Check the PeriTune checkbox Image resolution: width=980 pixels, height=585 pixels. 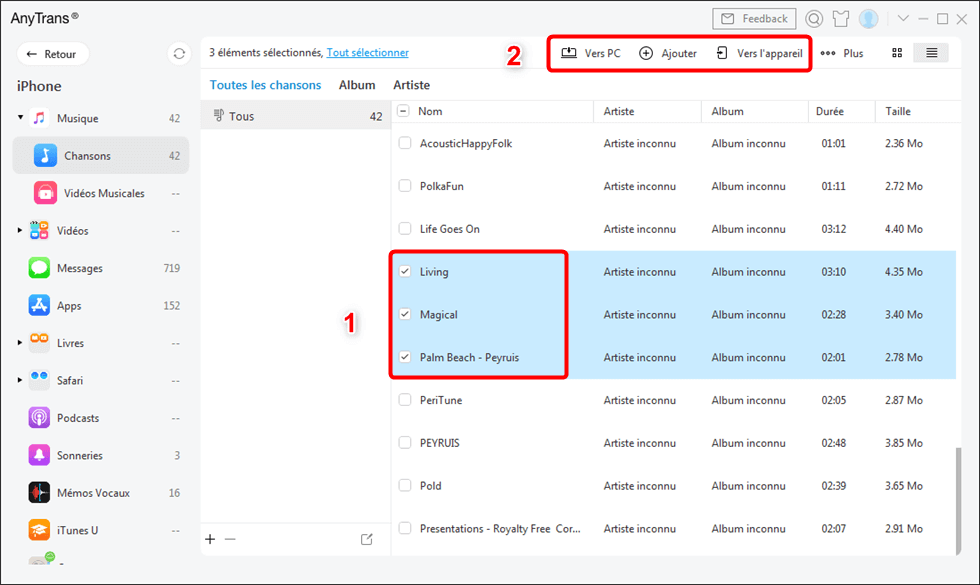(x=405, y=400)
